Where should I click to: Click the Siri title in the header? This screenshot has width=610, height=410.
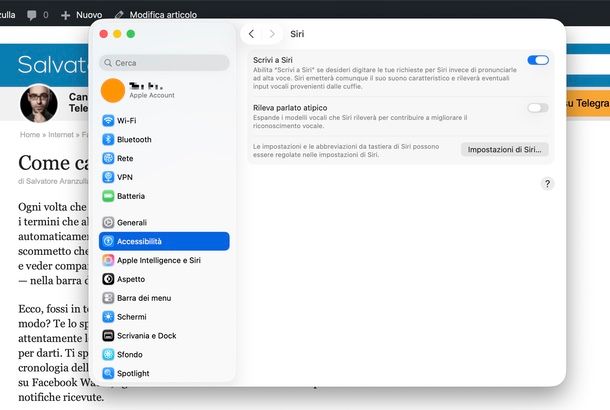297,34
